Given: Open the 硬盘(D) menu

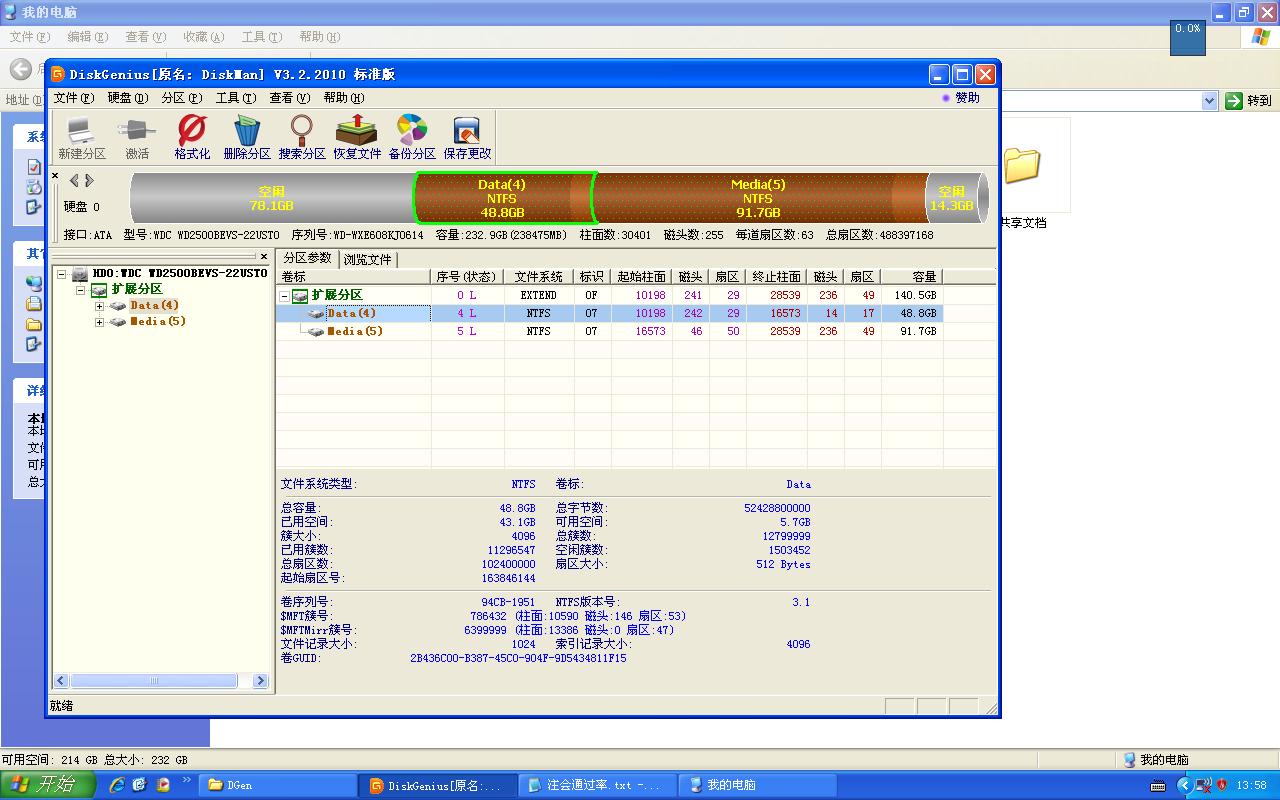Looking at the screenshot, I should [x=127, y=98].
